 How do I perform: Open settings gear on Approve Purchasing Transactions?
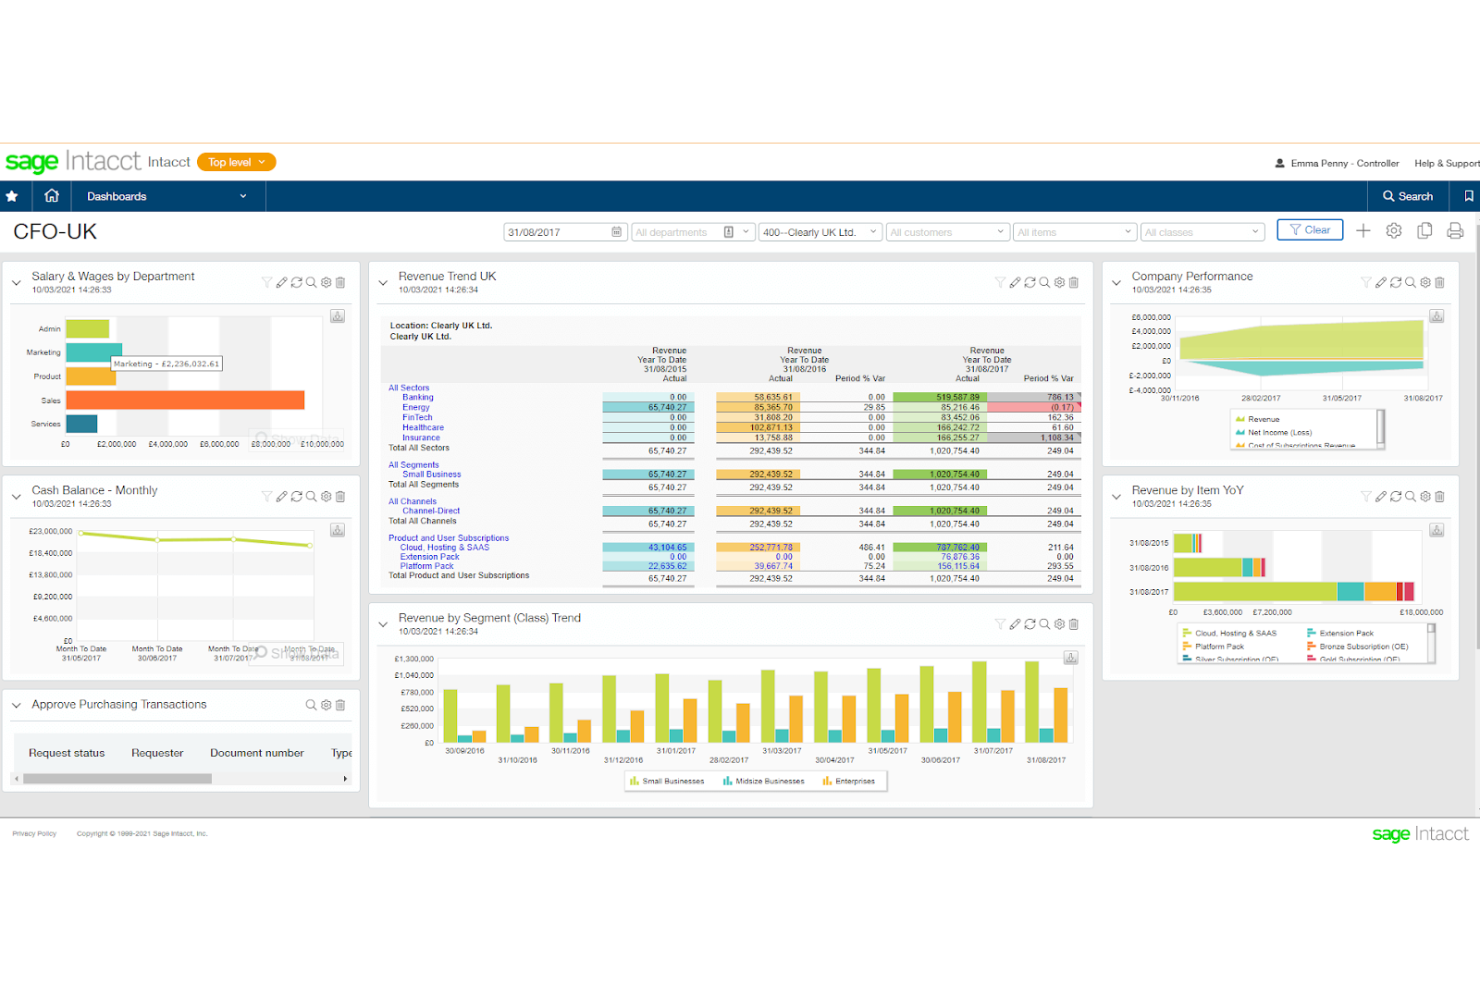(326, 705)
